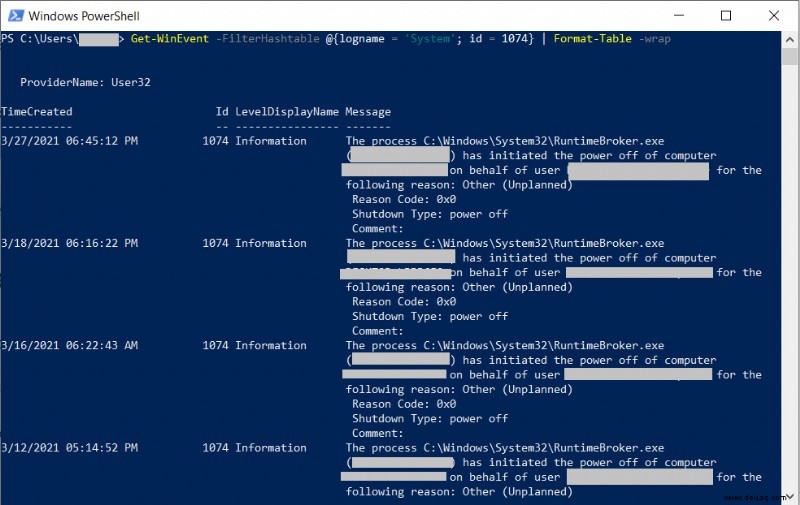
Task: Click the vertical scrollbar thumb
Action: click(789, 56)
